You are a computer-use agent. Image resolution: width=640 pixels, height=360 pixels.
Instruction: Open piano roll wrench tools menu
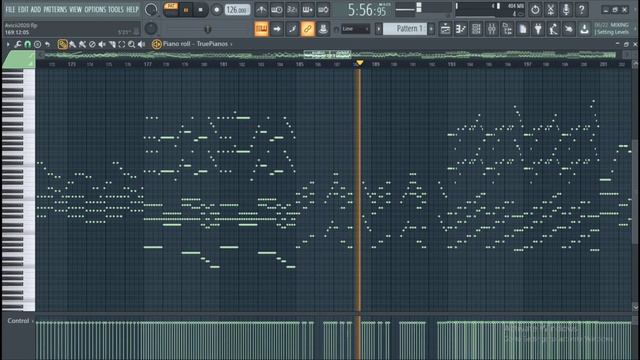coord(18,44)
